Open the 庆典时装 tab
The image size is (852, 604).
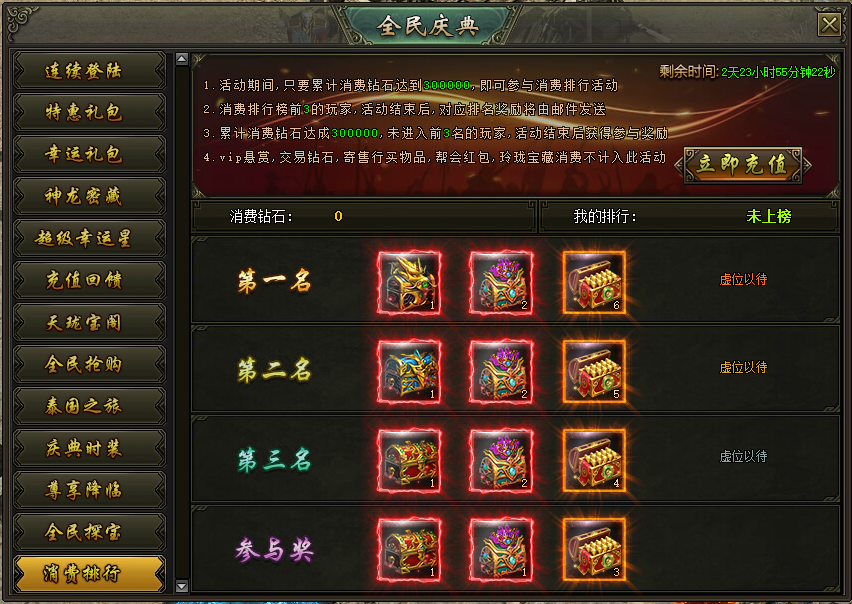[x=89, y=448]
